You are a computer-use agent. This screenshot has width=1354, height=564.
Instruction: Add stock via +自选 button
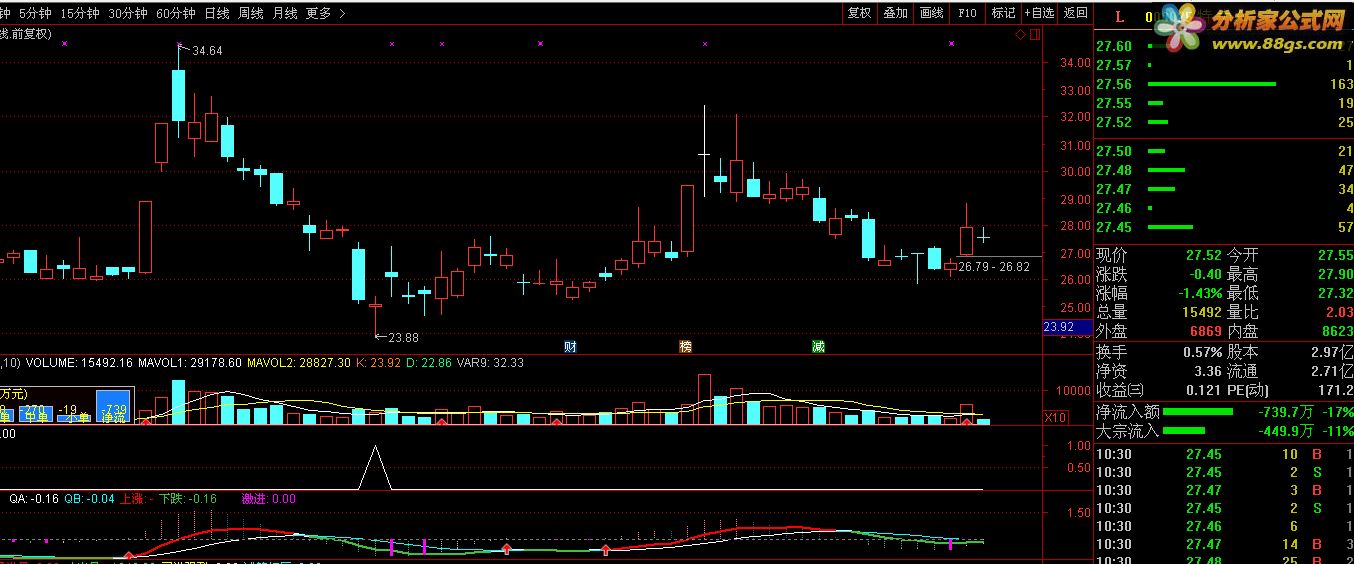(1039, 13)
